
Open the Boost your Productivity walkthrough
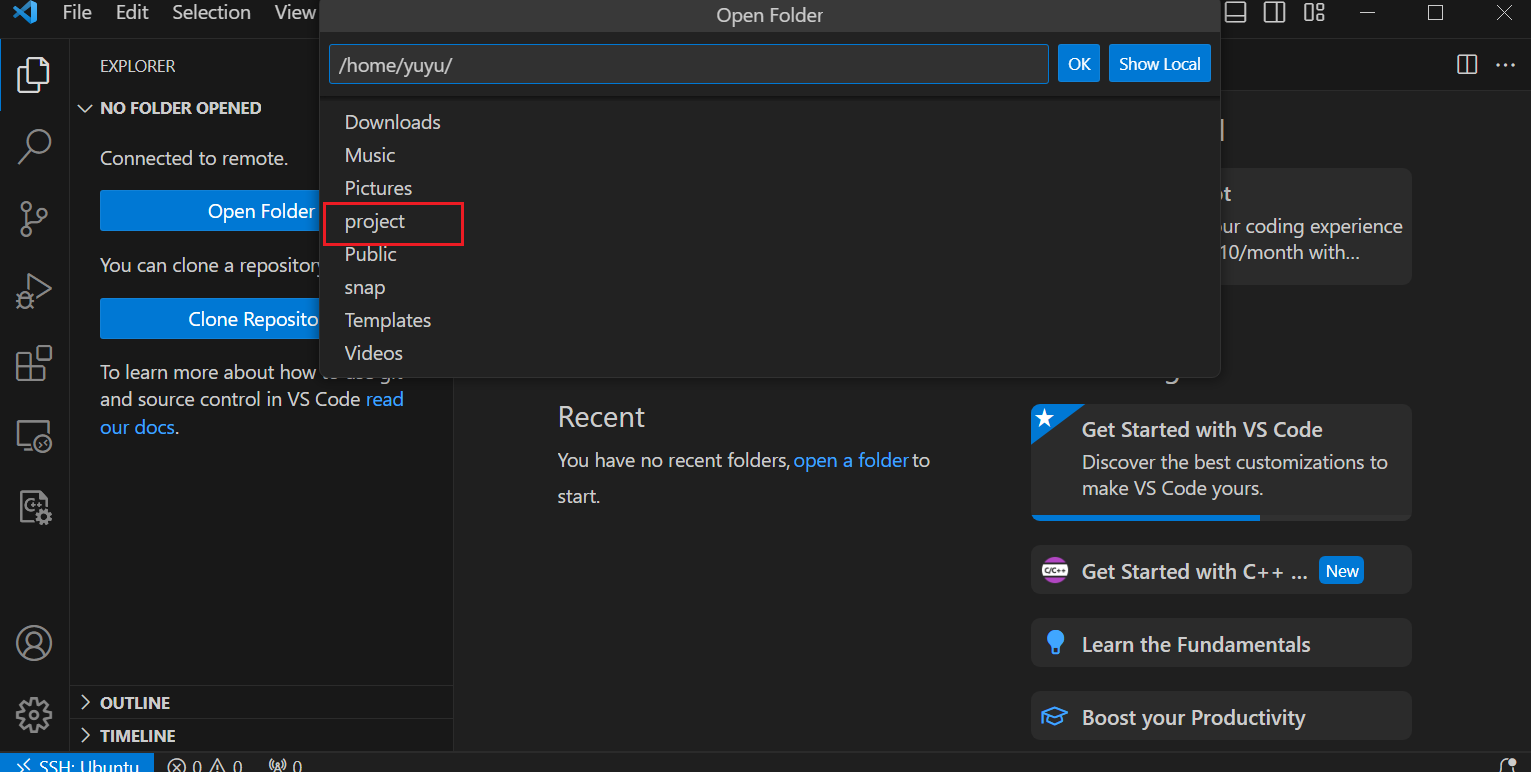[1221, 716]
